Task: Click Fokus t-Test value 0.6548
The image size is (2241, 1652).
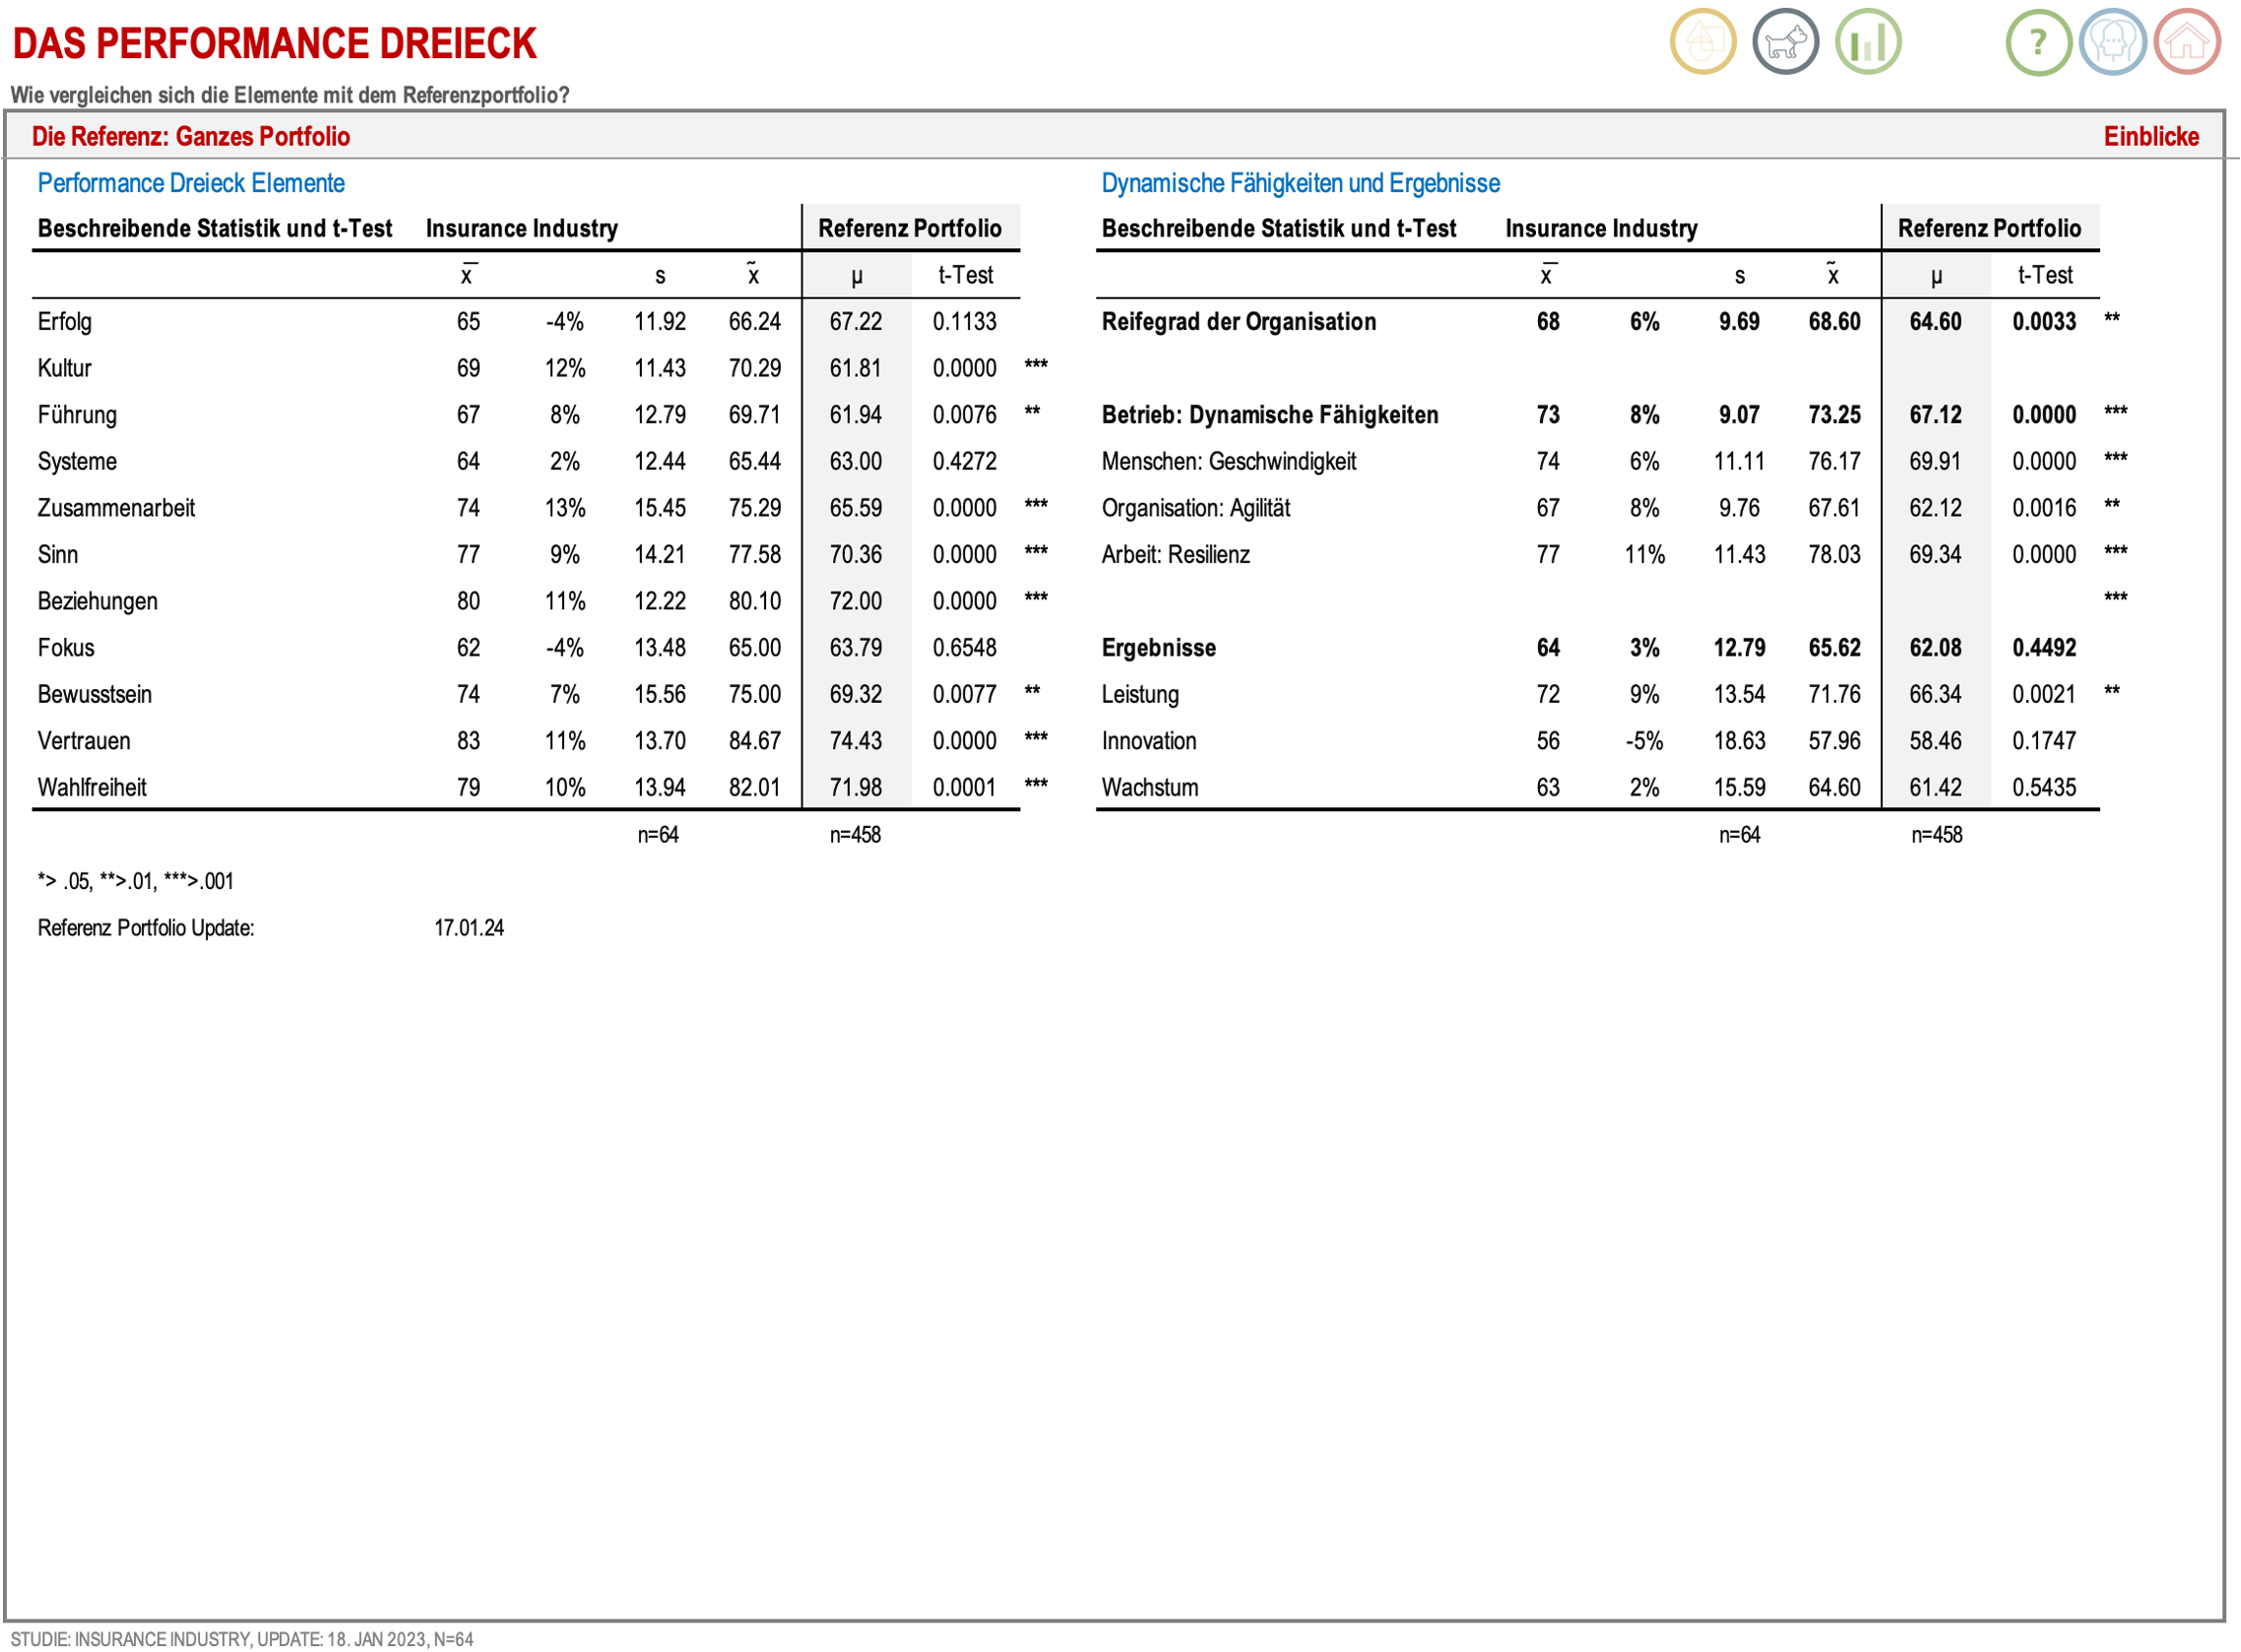Action: 964,648
